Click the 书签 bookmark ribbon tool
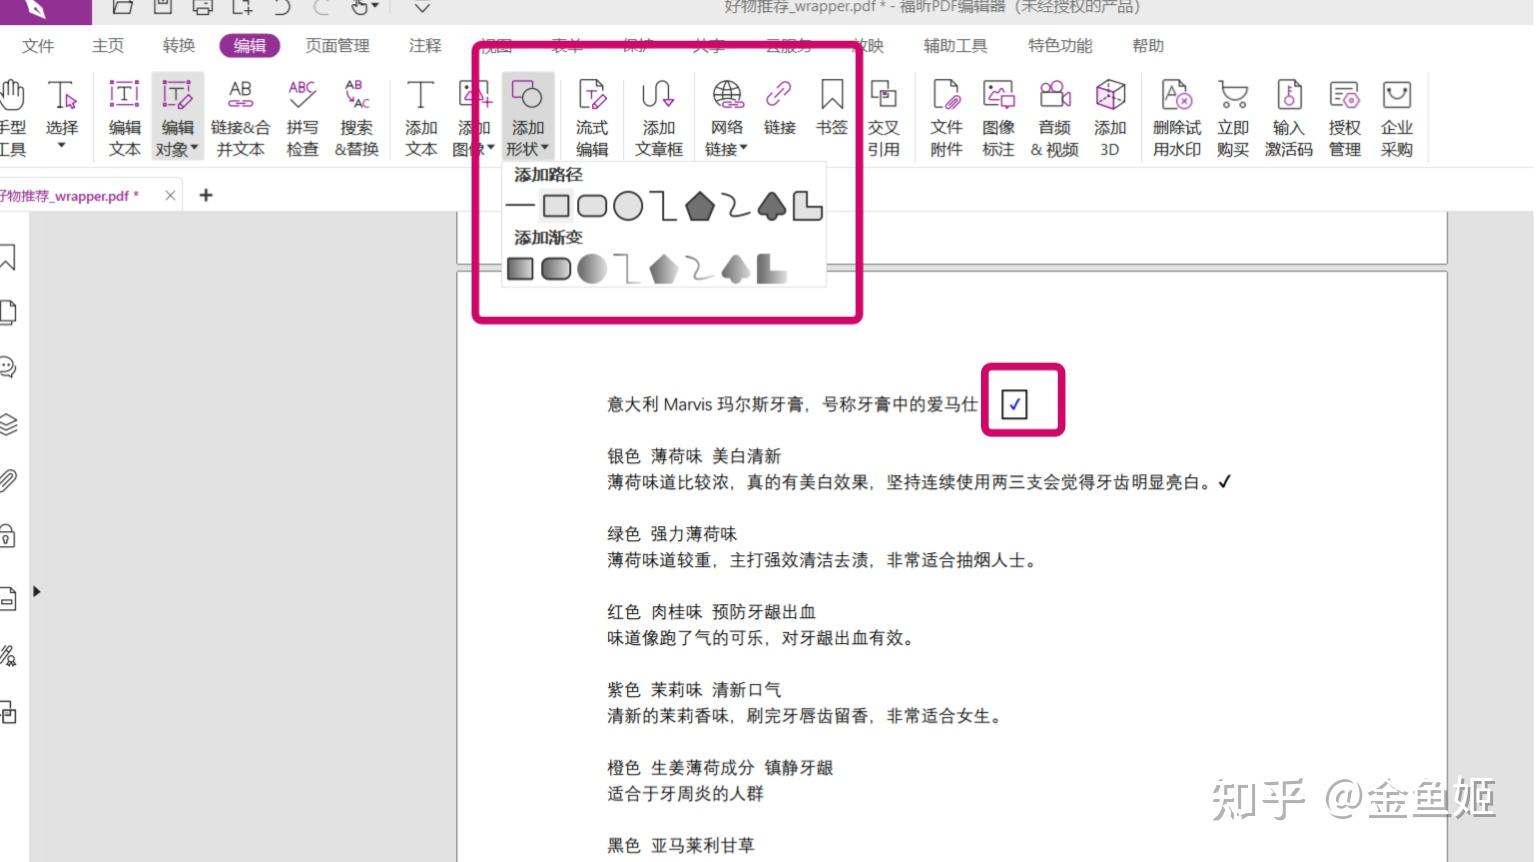This screenshot has height=862, width=1536. click(x=831, y=108)
